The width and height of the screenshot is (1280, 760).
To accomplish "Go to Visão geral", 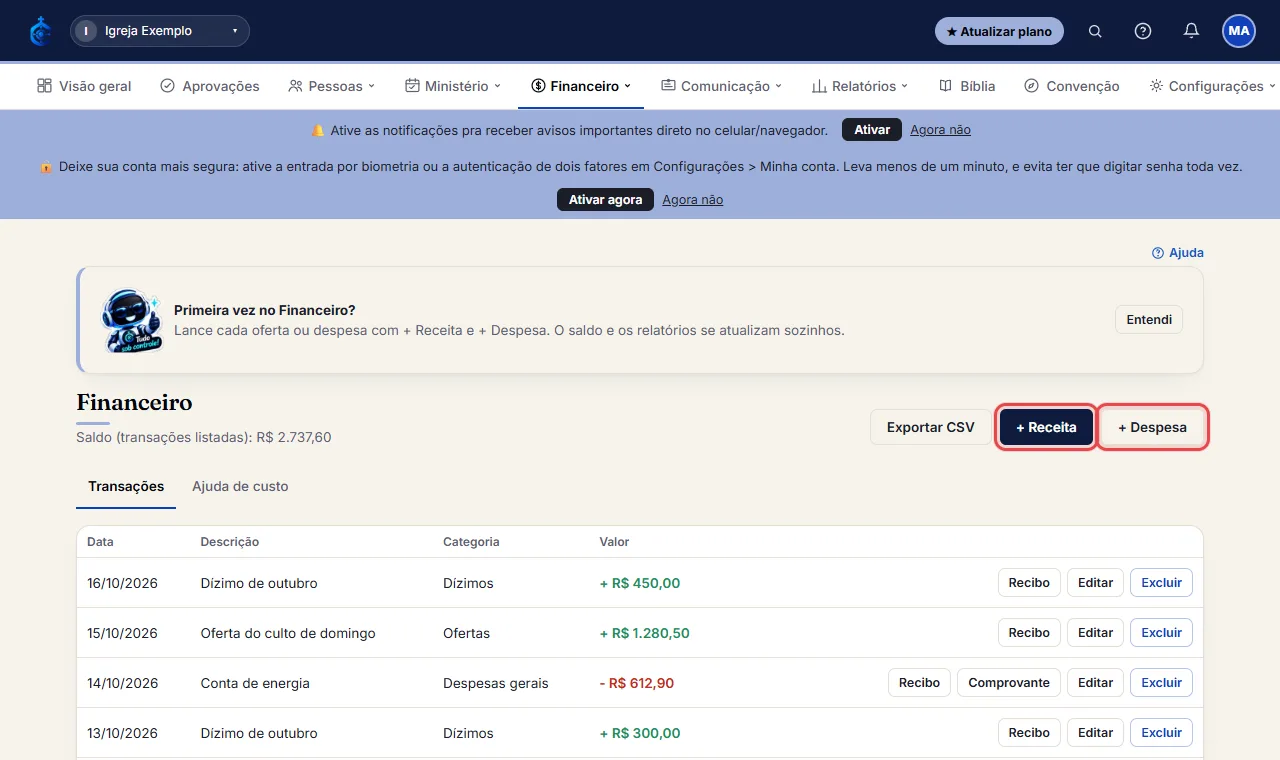I will [84, 86].
